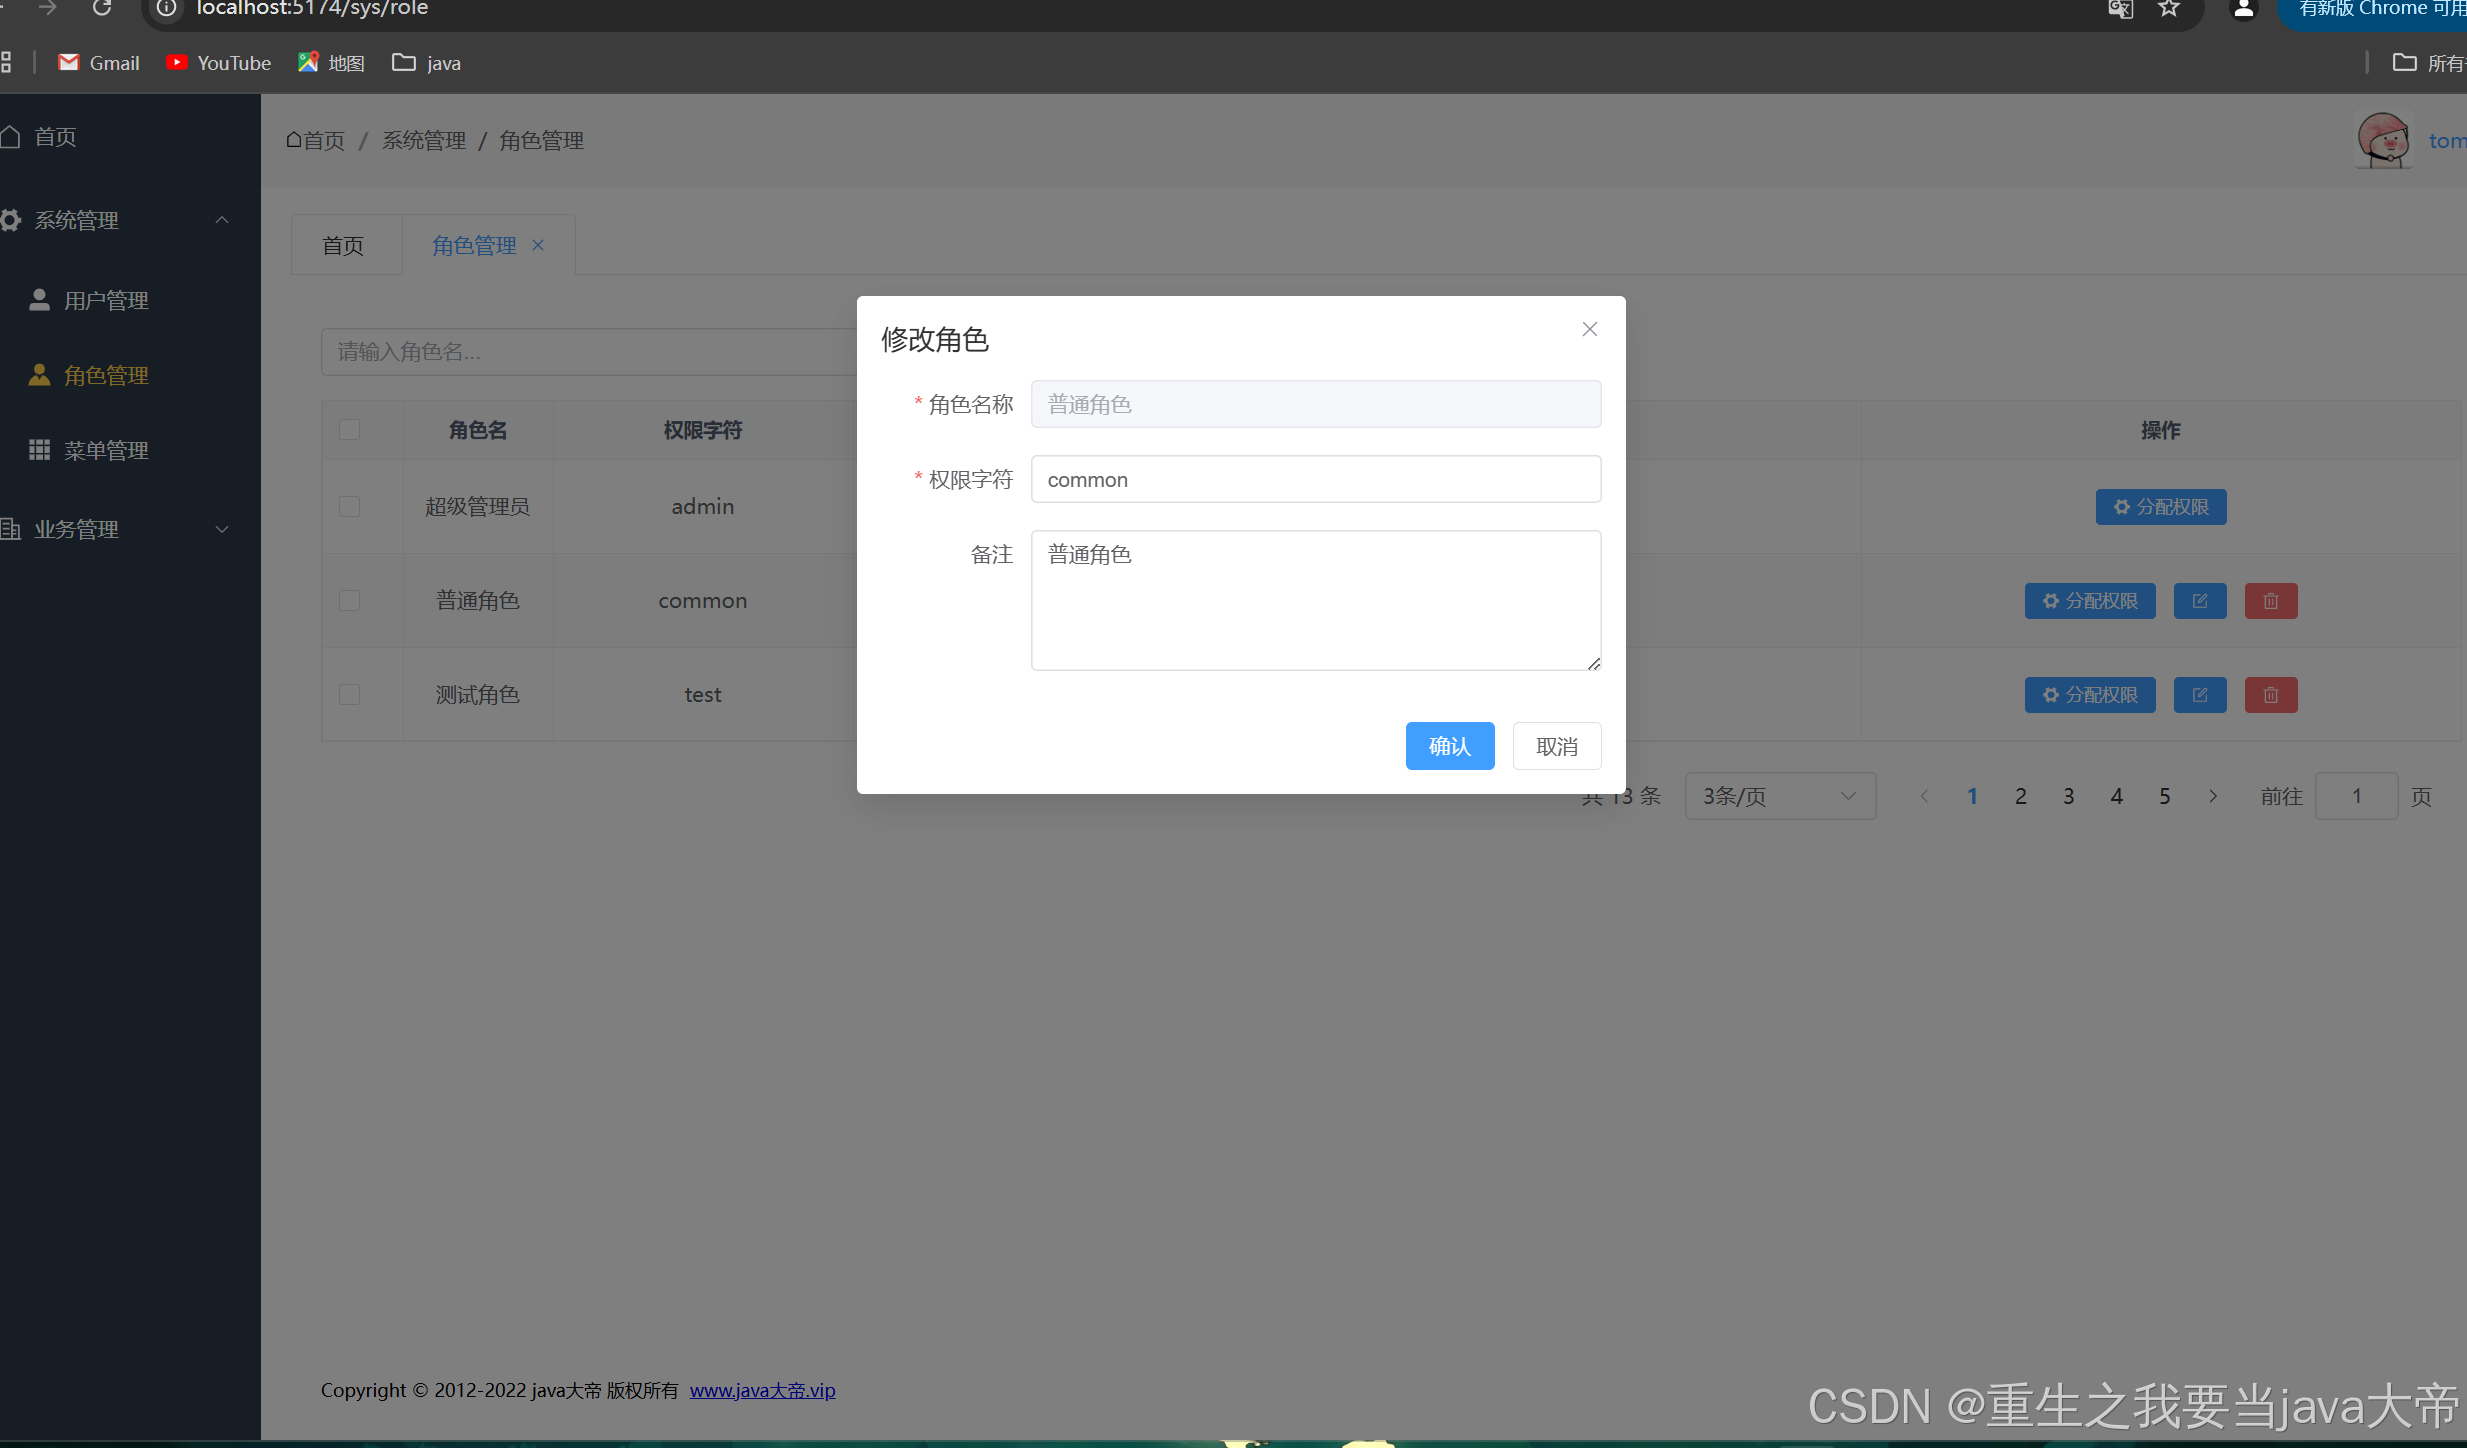Image resolution: width=2467 pixels, height=1448 pixels.
Task: Click red delete icon for 普通角色 row
Action: (2270, 601)
